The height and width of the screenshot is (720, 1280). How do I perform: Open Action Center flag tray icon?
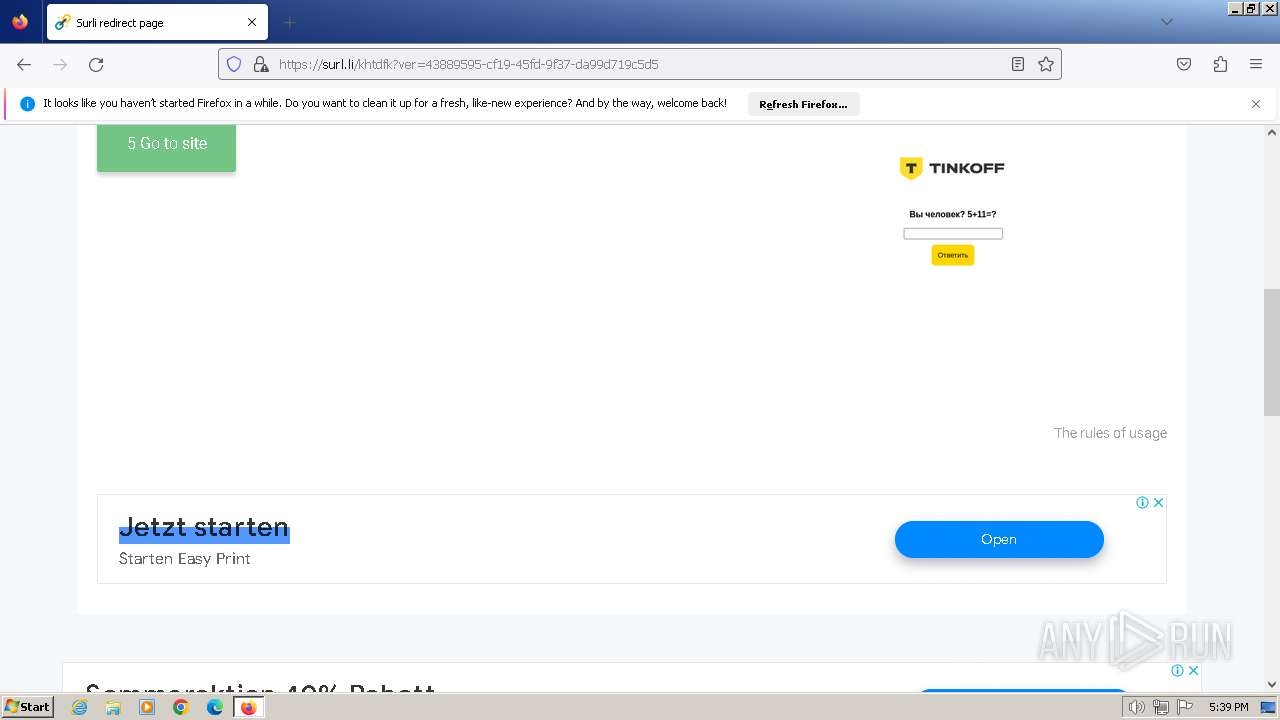pyautogui.click(x=1185, y=707)
